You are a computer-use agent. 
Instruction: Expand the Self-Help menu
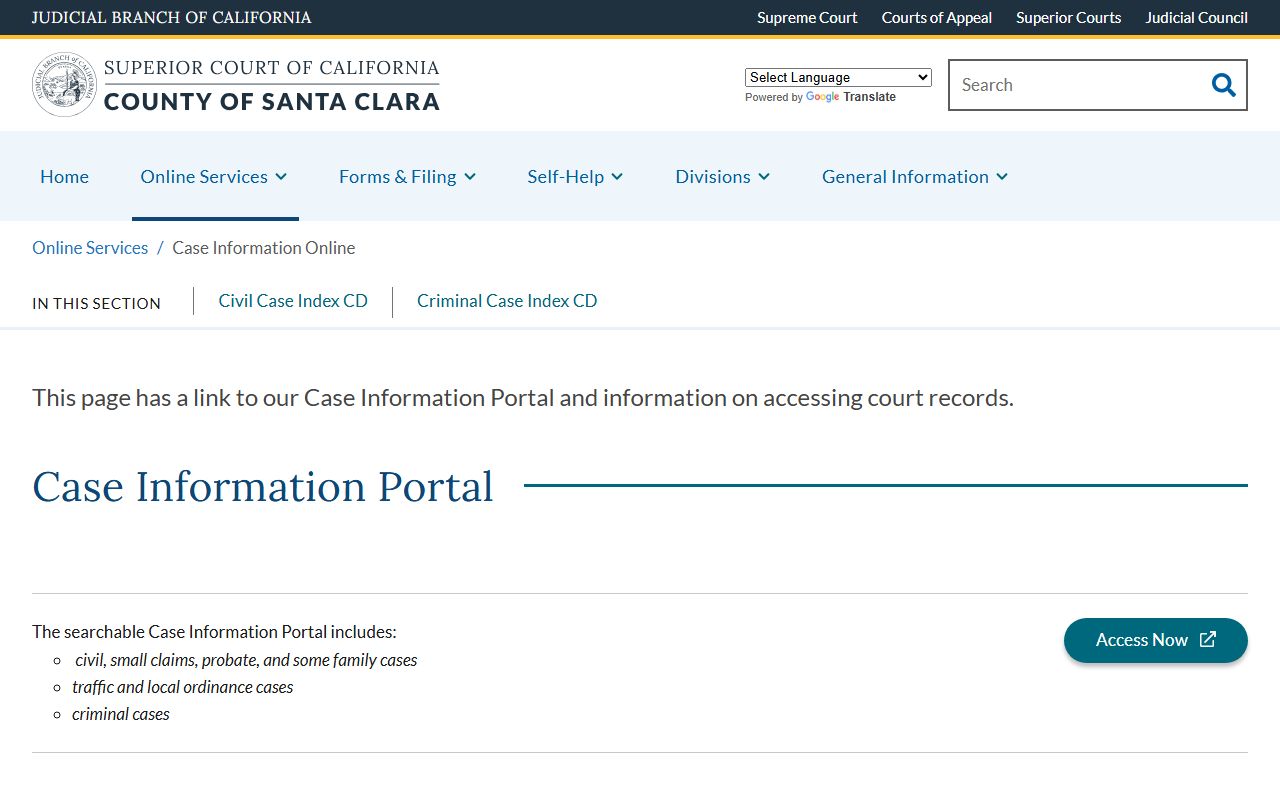coord(576,176)
